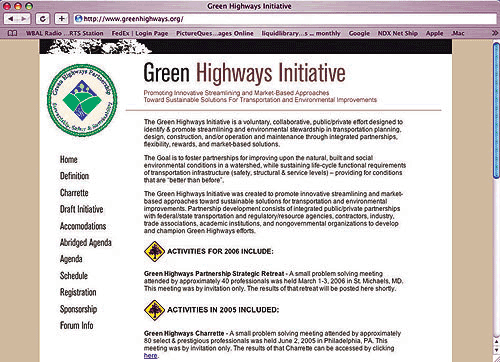
Task: Reload the page with refresh button
Action: (x=43, y=19)
